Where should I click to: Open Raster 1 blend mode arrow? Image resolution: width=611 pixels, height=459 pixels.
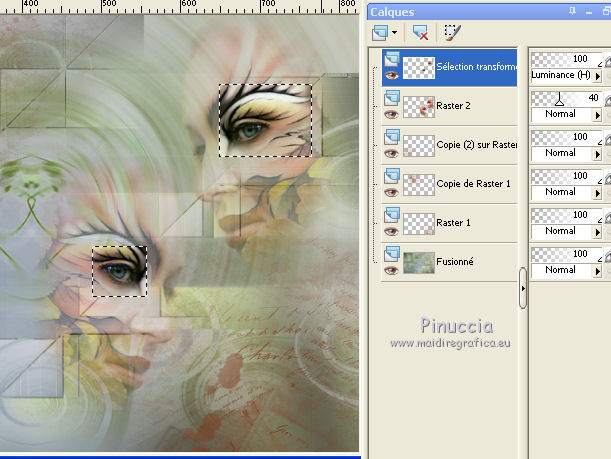coord(597,232)
